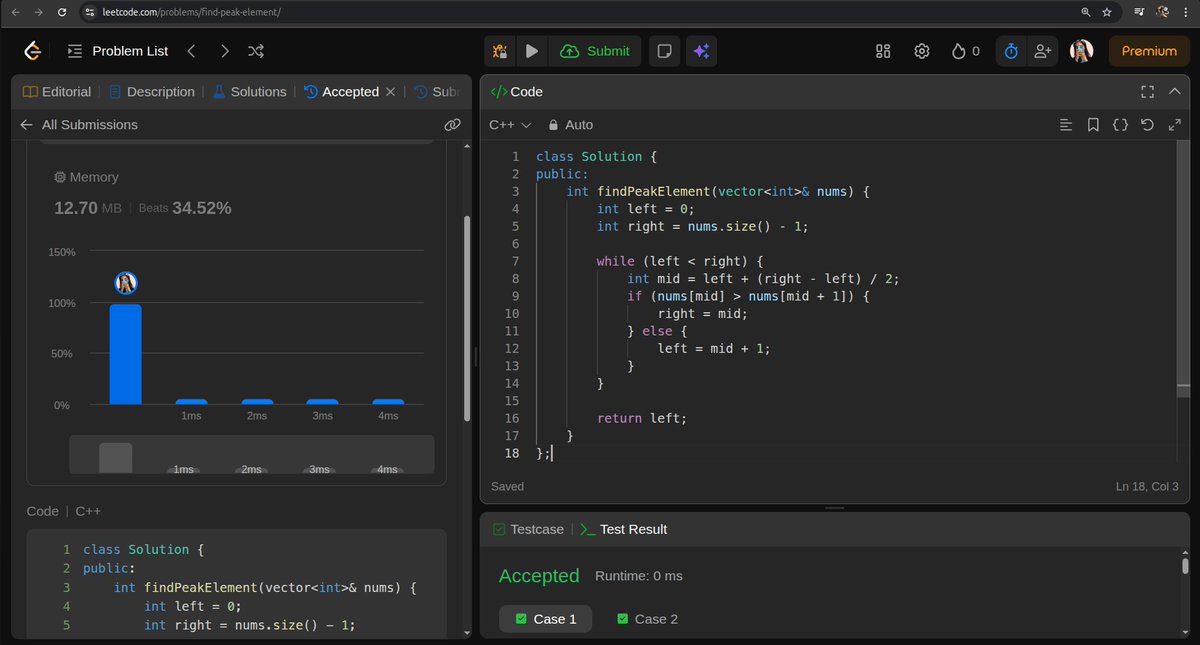Screen dimensions: 1200x645
Task: Click the Ln 18, Col 3 status text
Action: tap(1147, 486)
